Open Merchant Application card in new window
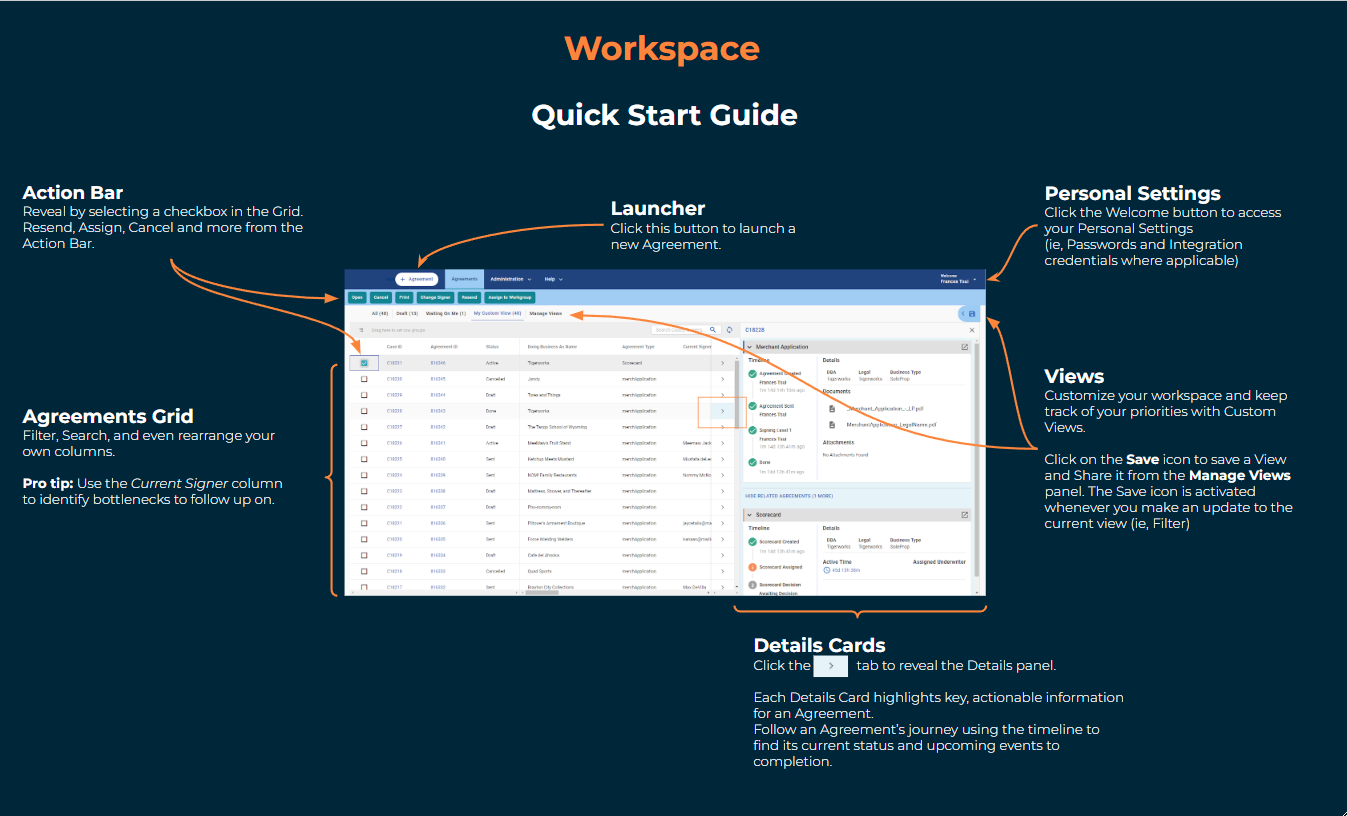The width and height of the screenshot is (1347, 816). pos(965,347)
